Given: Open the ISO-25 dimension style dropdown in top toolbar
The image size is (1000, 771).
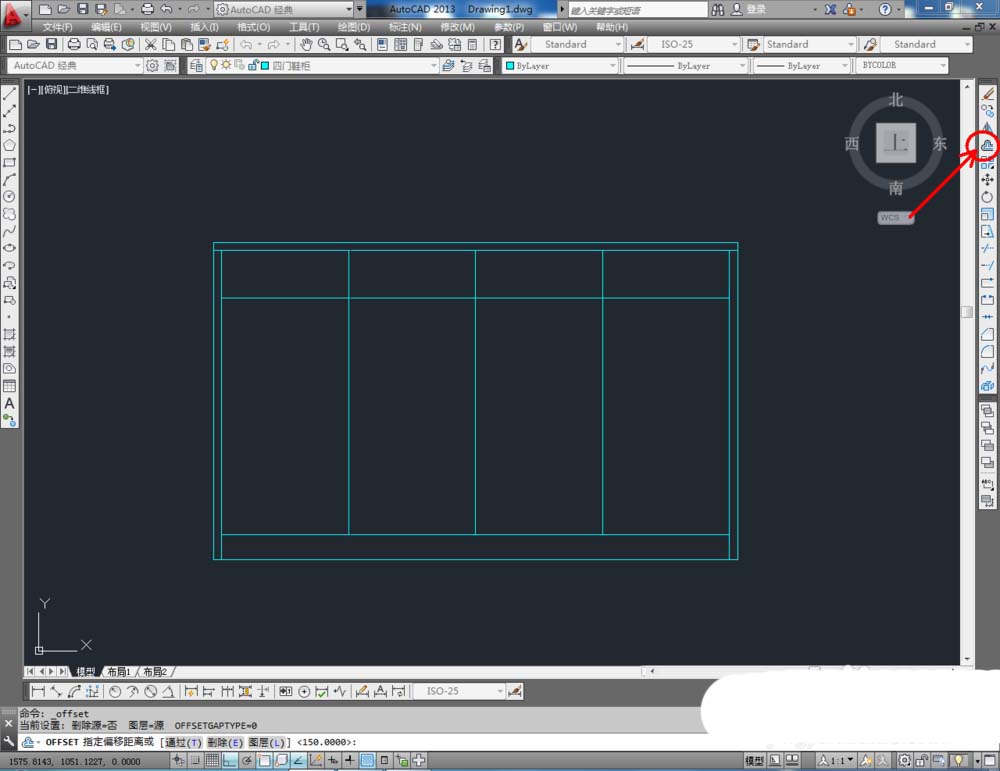Looking at the screenshot, I should click(693, 45).
